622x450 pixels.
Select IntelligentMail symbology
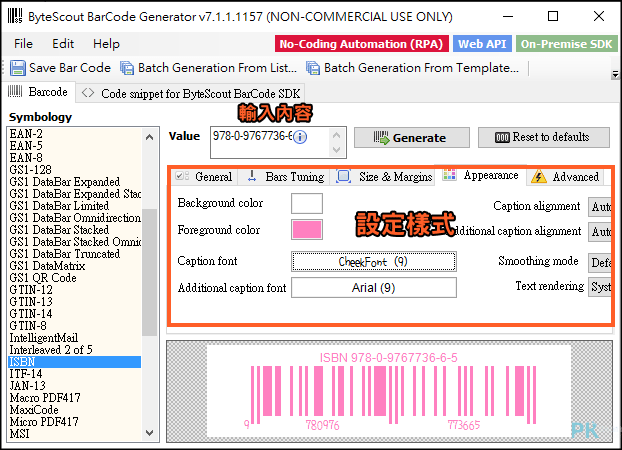(x=74, y=338)
